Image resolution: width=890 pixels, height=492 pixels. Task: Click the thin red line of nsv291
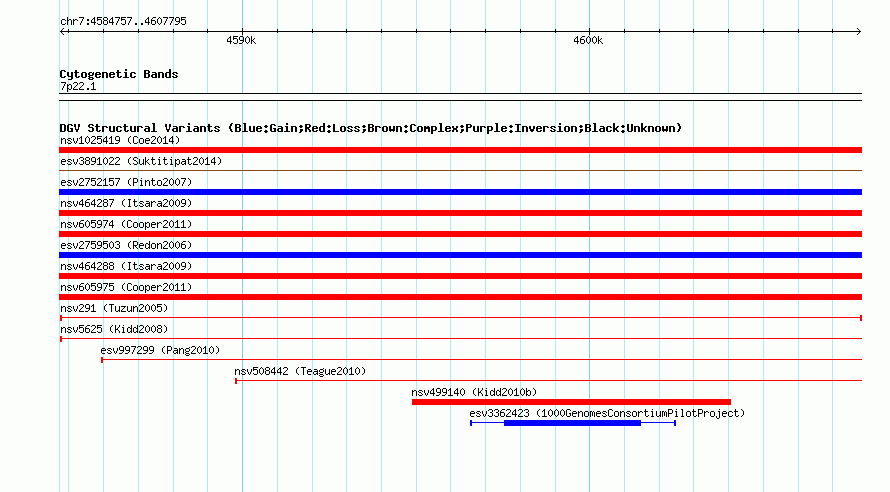pos(460,318)
